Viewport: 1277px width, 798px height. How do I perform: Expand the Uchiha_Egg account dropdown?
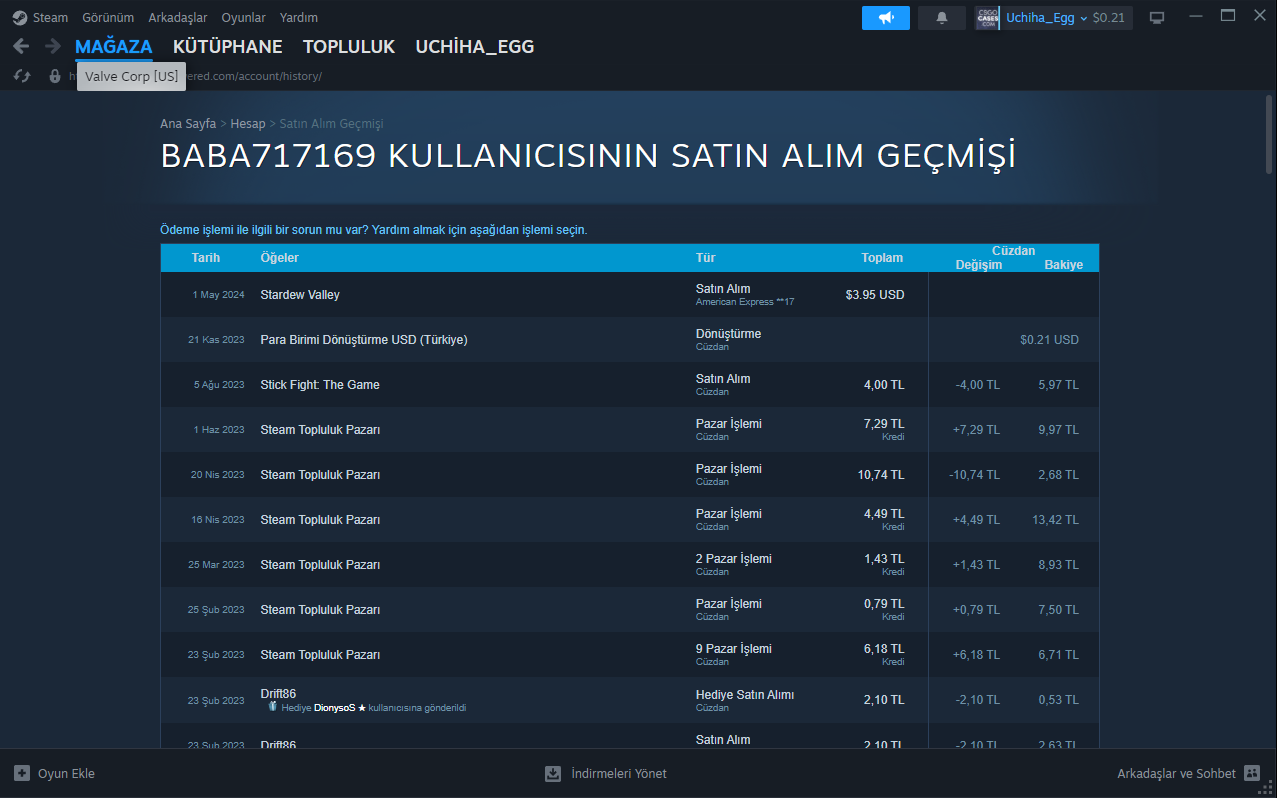(1084, 18)
